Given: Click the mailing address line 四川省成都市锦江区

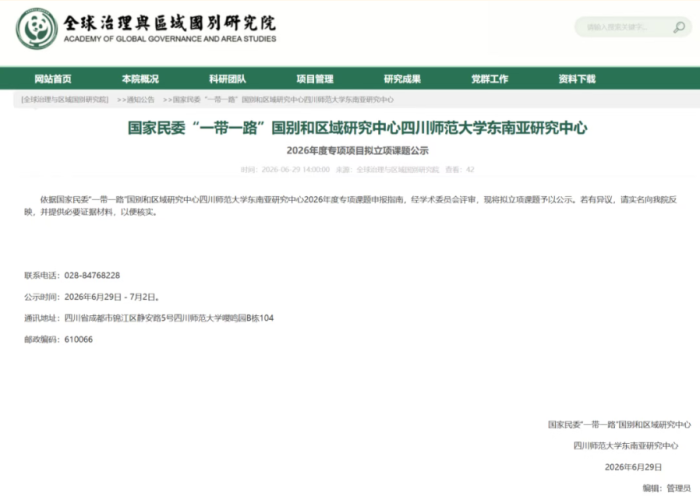Looking at the screenshot, I should pos(169,318).
